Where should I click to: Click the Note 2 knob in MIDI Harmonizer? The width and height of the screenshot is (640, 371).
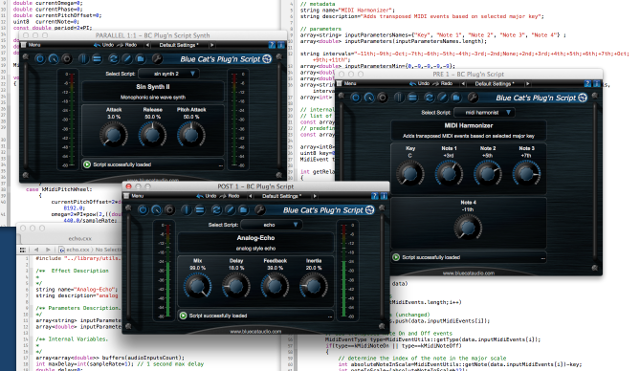click(488, 174)
